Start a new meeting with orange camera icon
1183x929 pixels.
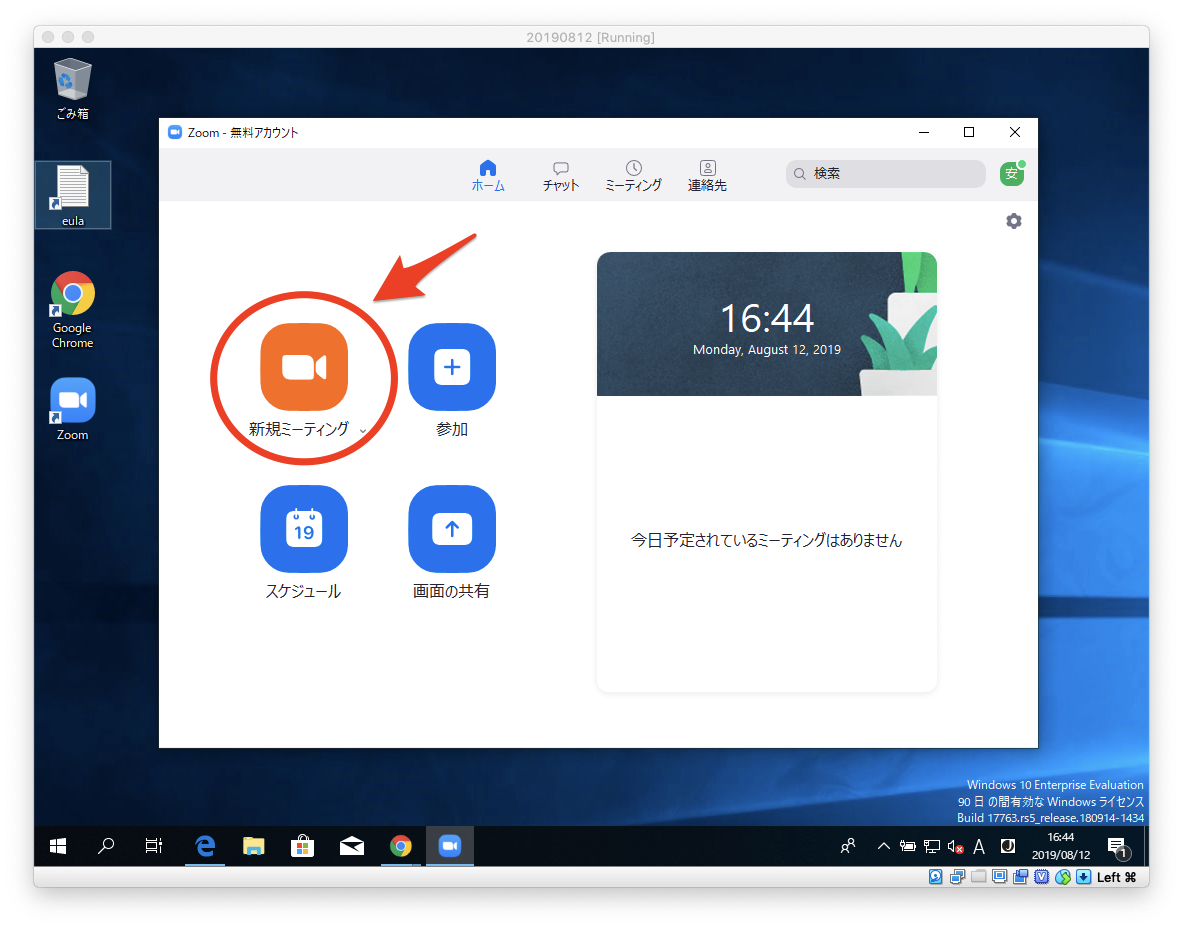coord(304,367)
